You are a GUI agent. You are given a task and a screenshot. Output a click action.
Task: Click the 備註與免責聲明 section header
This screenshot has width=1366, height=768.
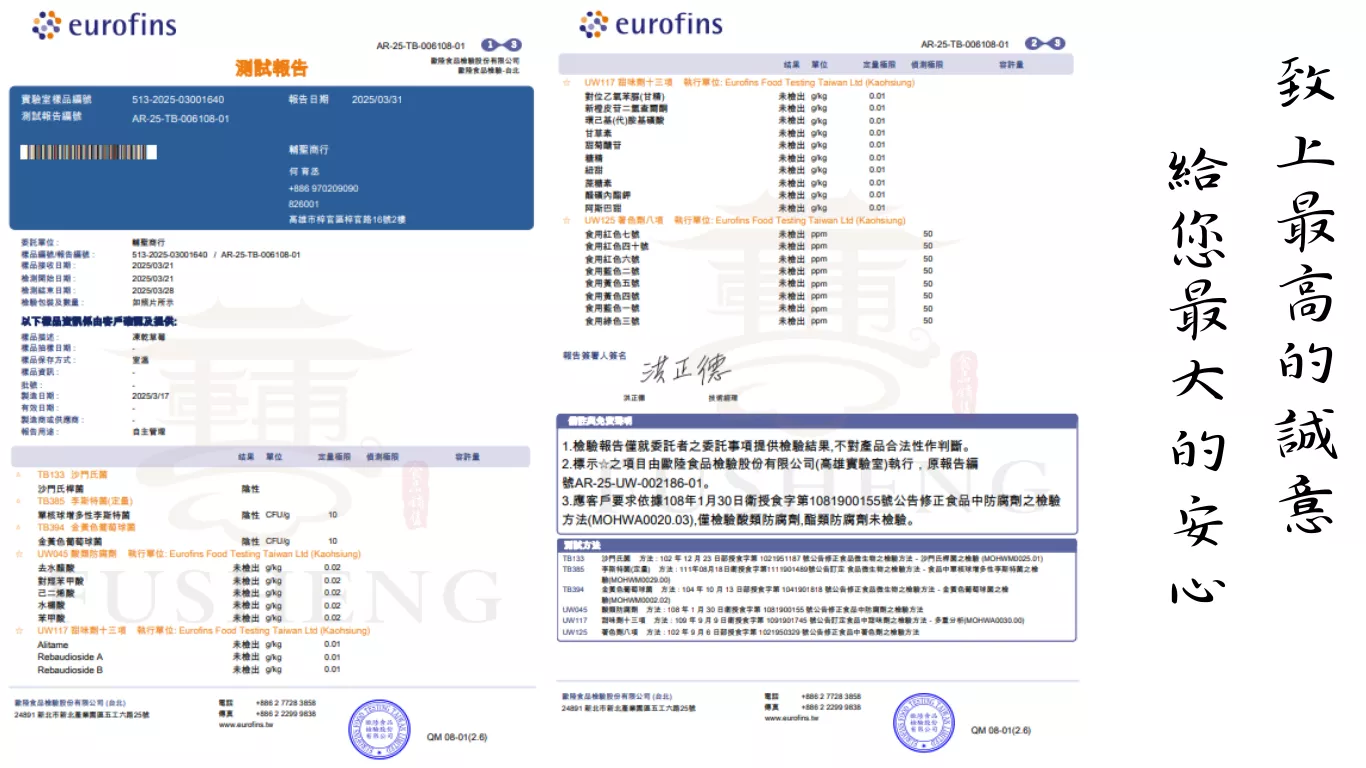[600, 422]
